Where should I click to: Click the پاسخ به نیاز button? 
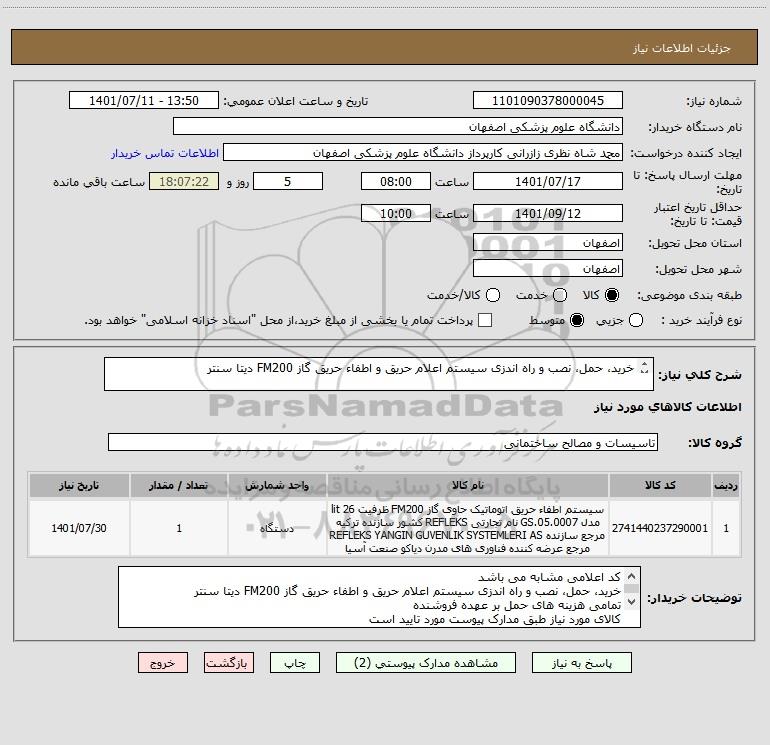pyautogui.click(x=582, y=663)
